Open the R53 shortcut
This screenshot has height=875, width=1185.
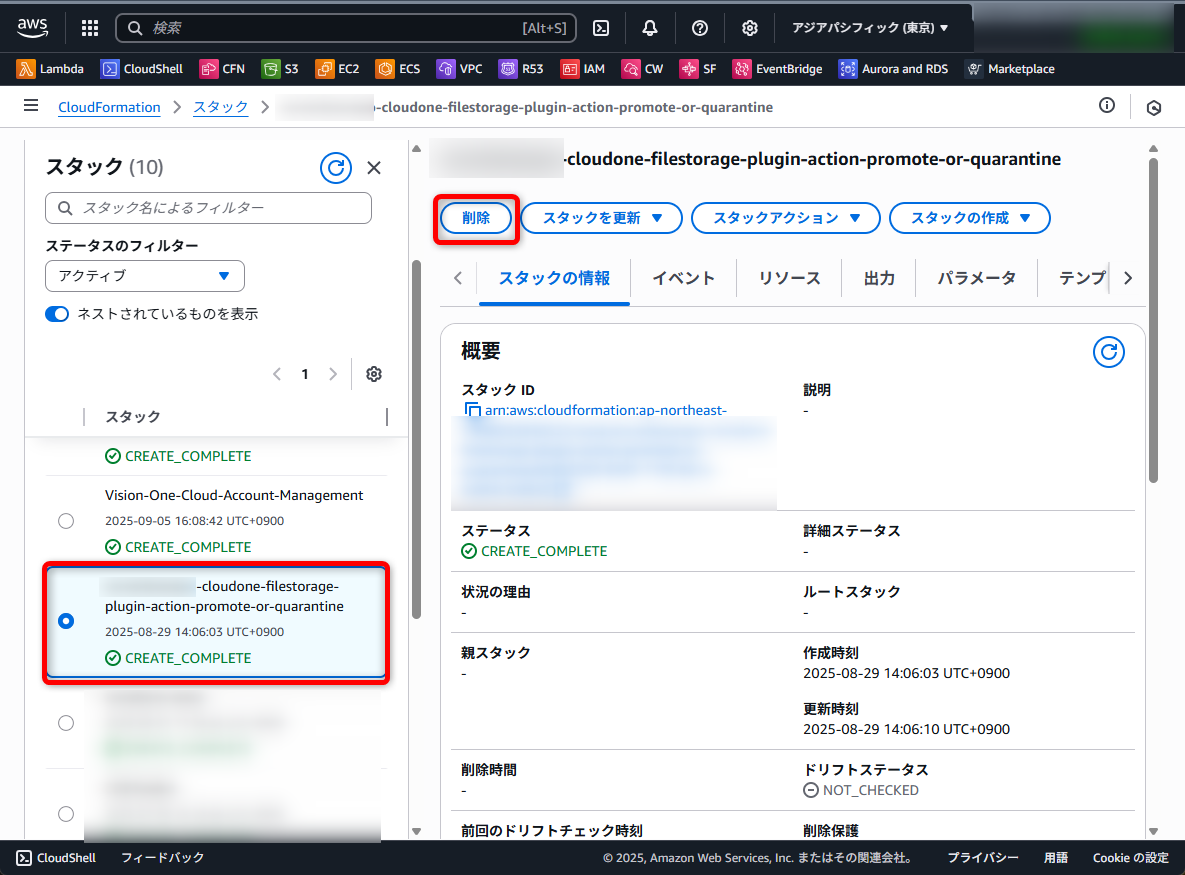click(521, 69)
